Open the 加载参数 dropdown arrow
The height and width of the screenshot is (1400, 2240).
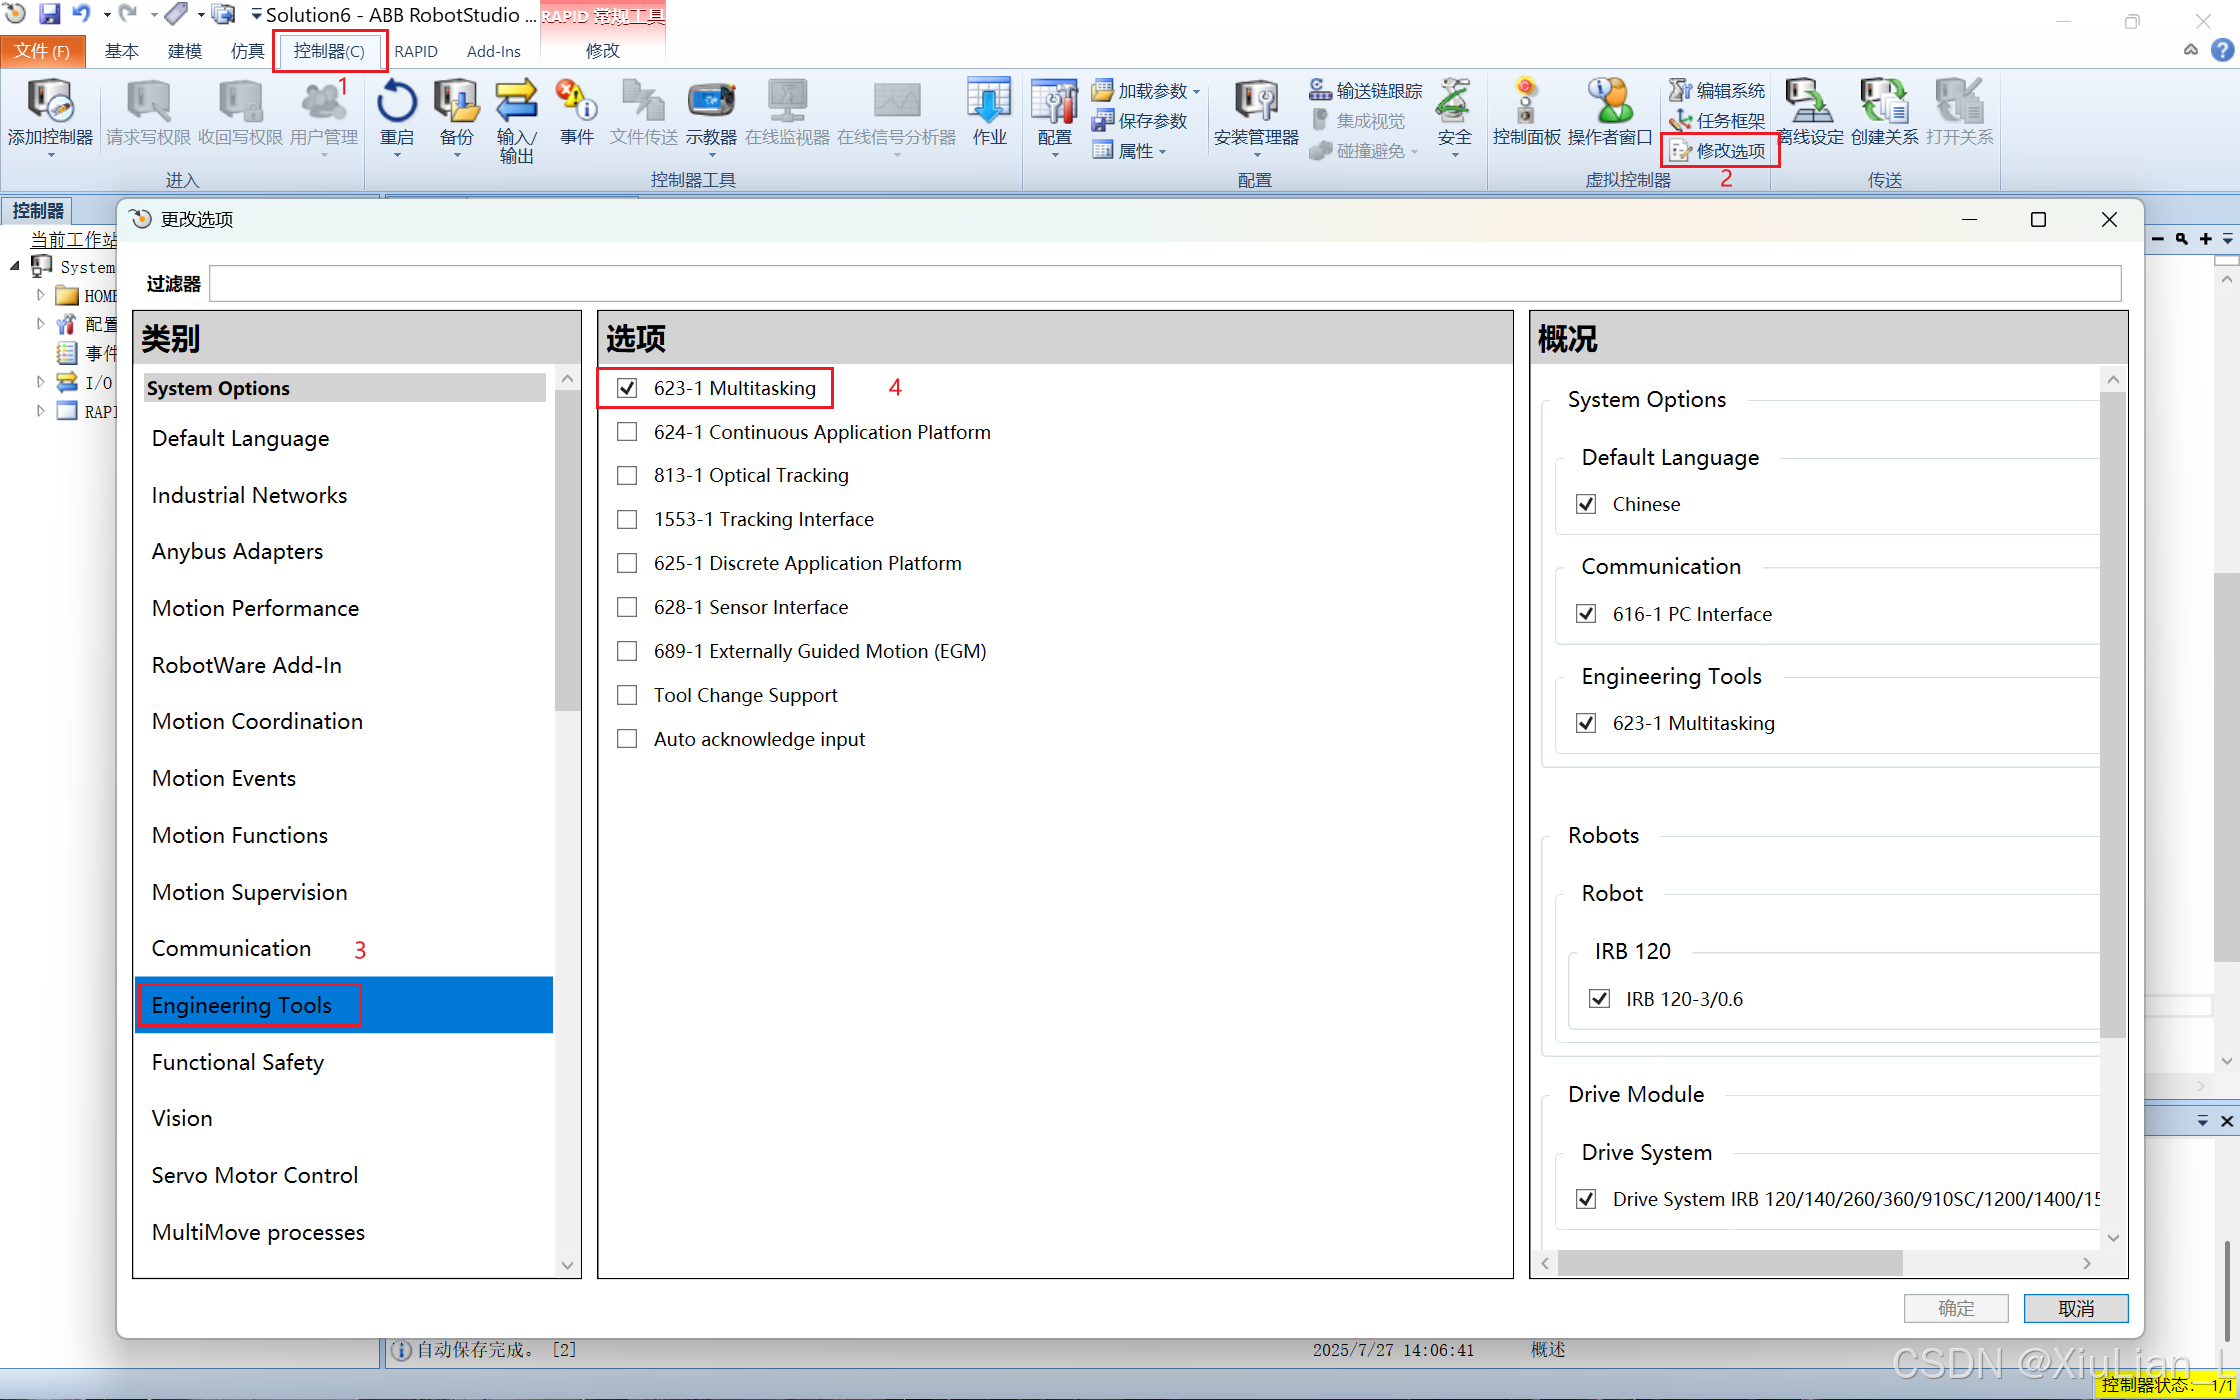click(x=1196, y=92)
